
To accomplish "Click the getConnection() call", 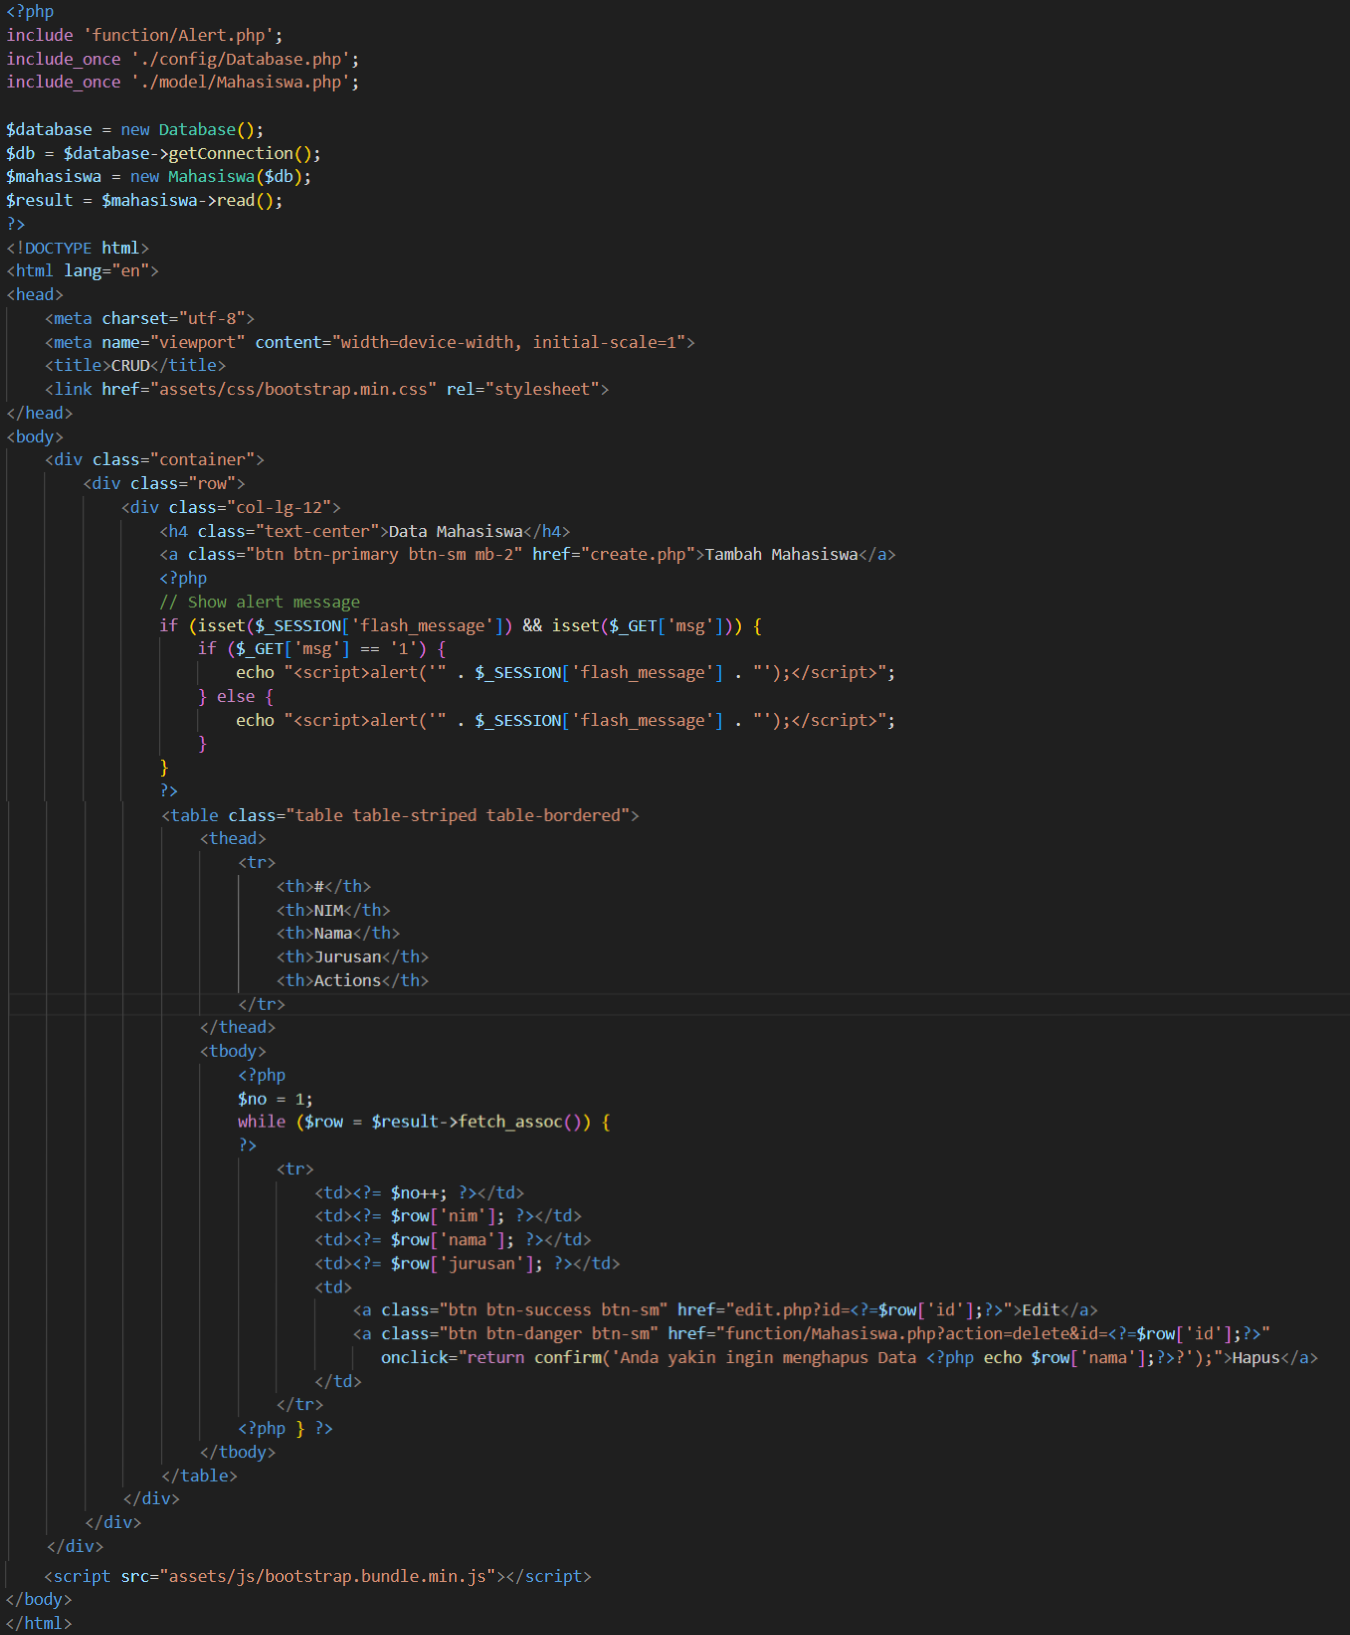I will pyautogui.click(x=240, y=153).
